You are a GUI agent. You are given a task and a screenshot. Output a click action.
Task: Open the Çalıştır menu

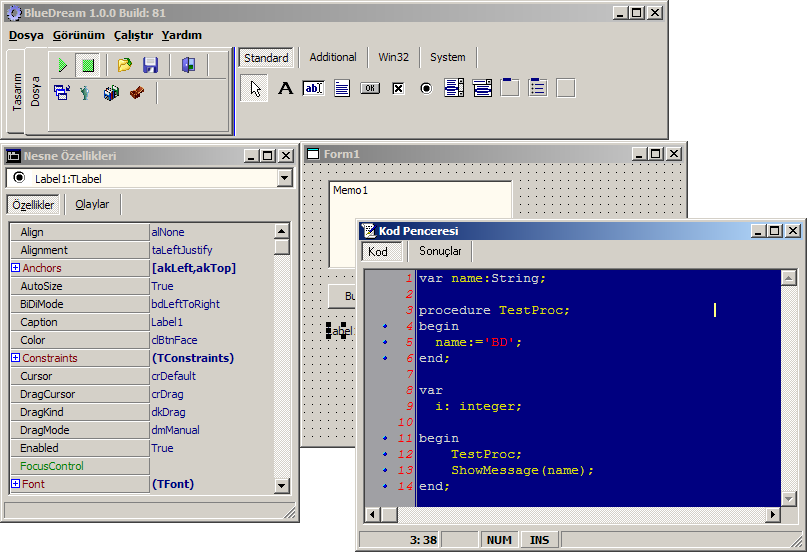[x=133, y=35]
